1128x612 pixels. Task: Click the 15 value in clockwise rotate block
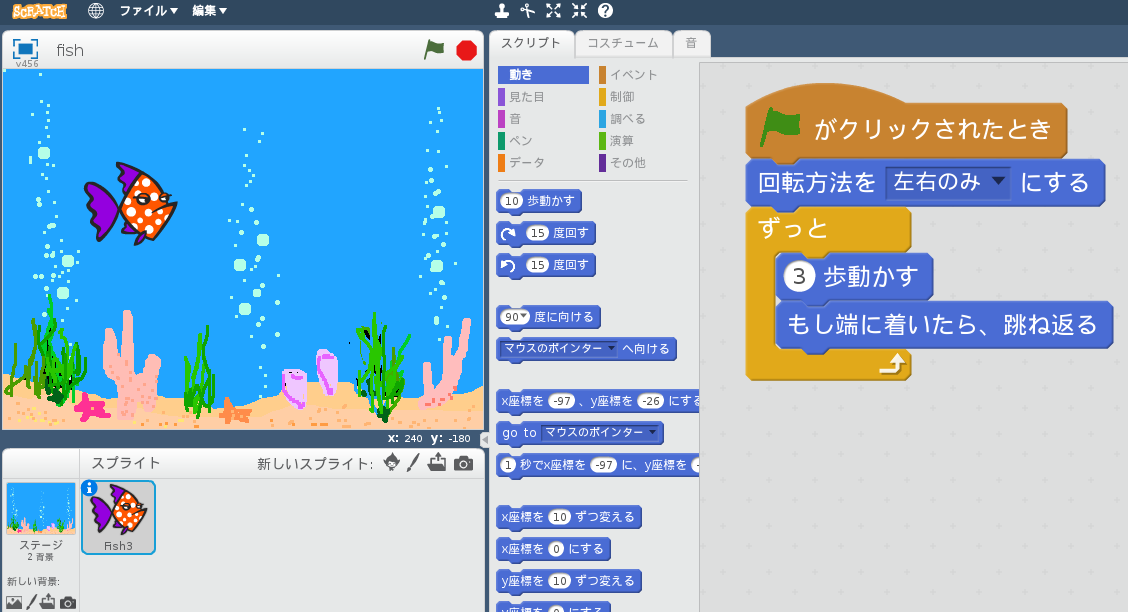[537, 233]
